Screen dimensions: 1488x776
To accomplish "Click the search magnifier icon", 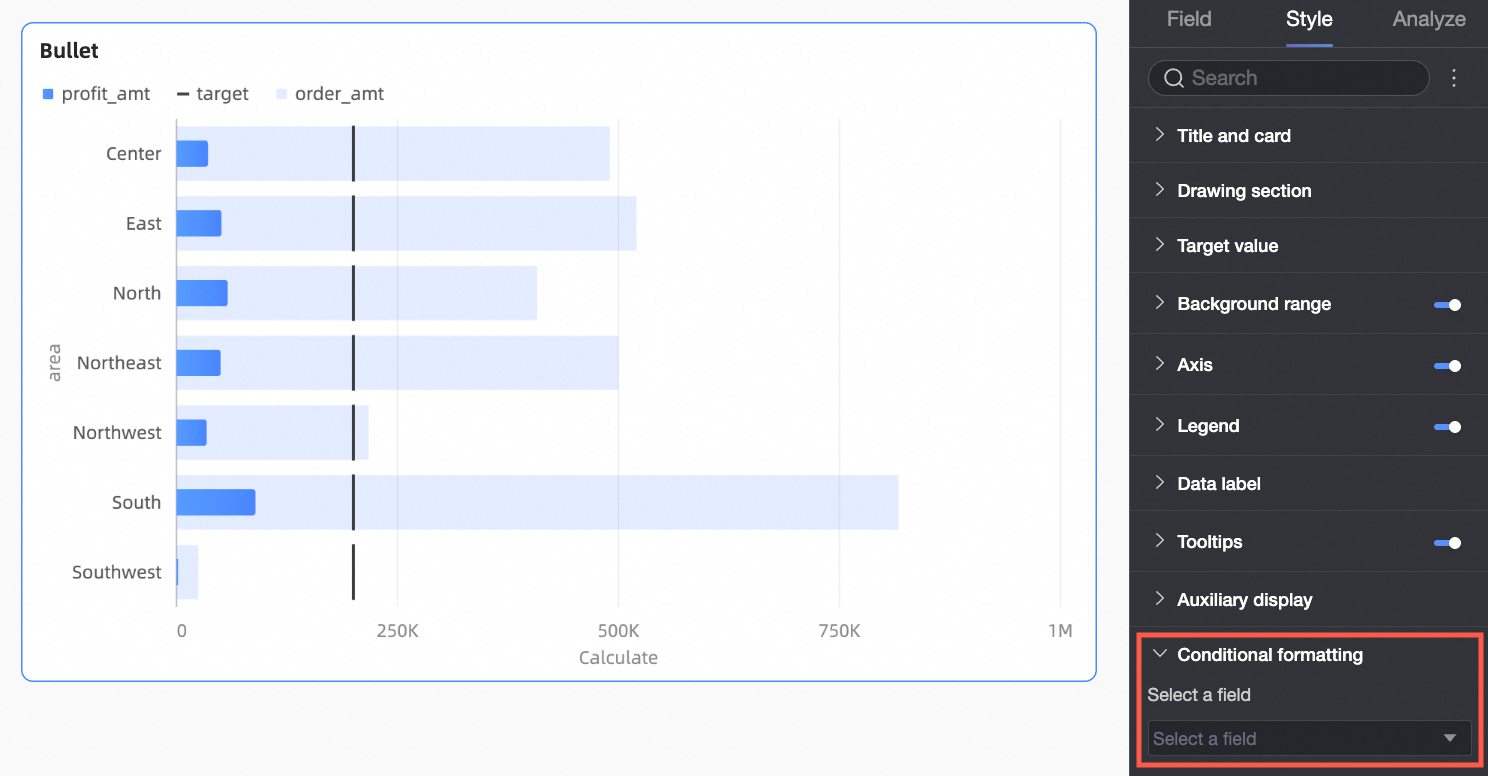I will (1174, 78).
